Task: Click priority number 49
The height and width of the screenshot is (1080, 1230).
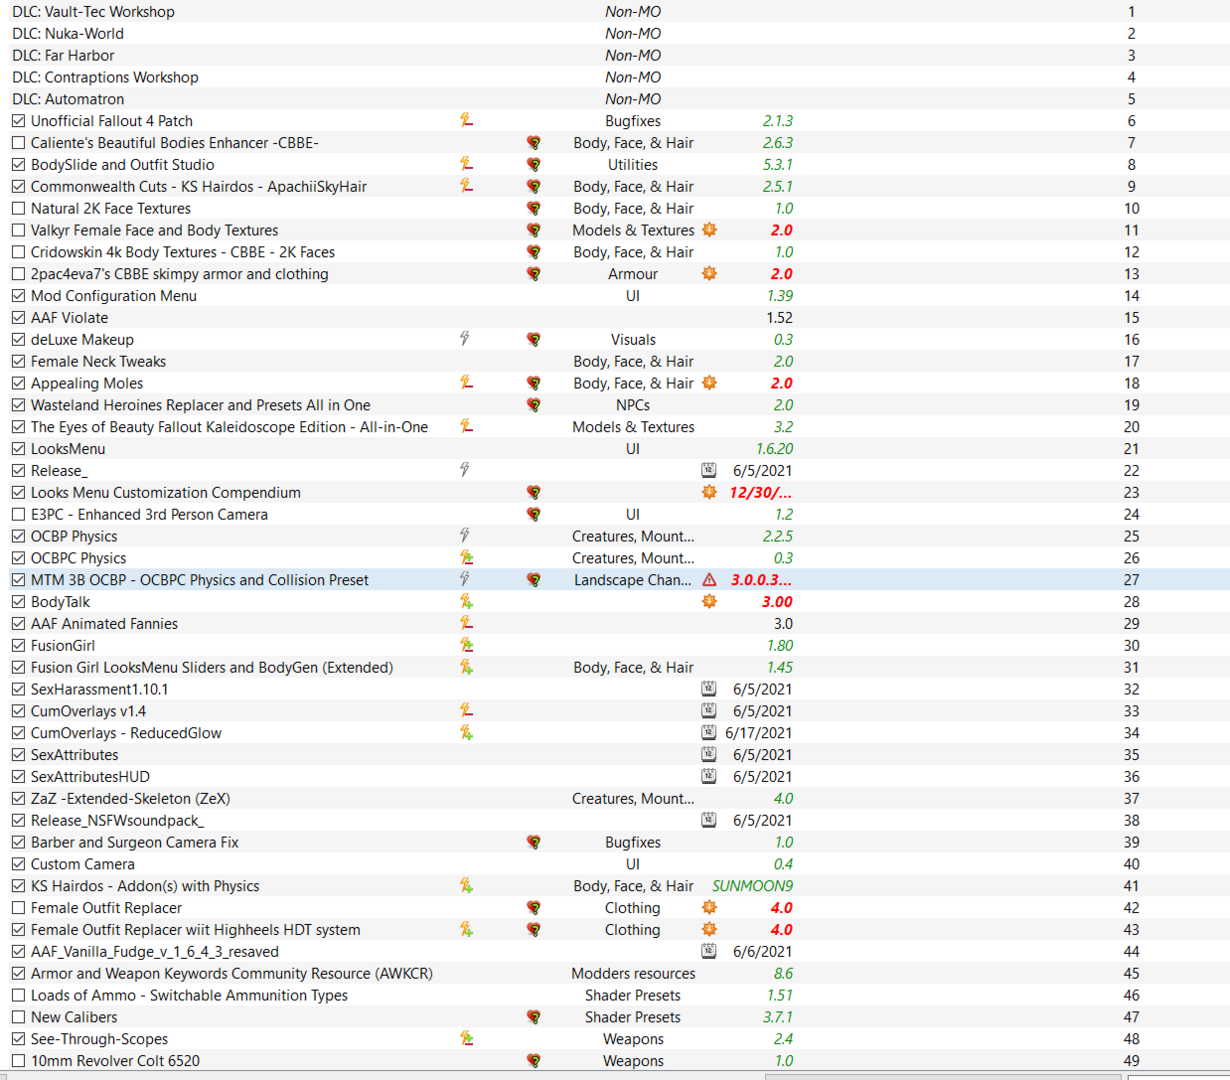Action: (1131, 1061)
